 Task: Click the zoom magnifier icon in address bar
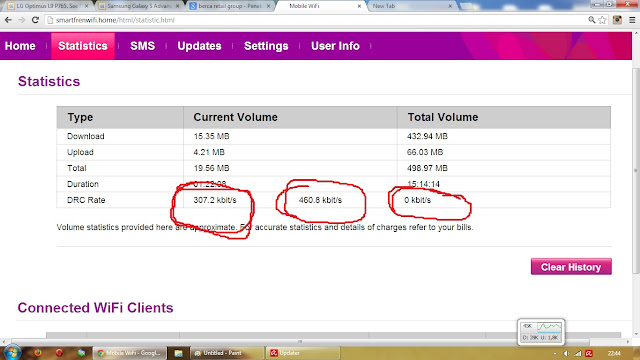click(x=591, y=20)
